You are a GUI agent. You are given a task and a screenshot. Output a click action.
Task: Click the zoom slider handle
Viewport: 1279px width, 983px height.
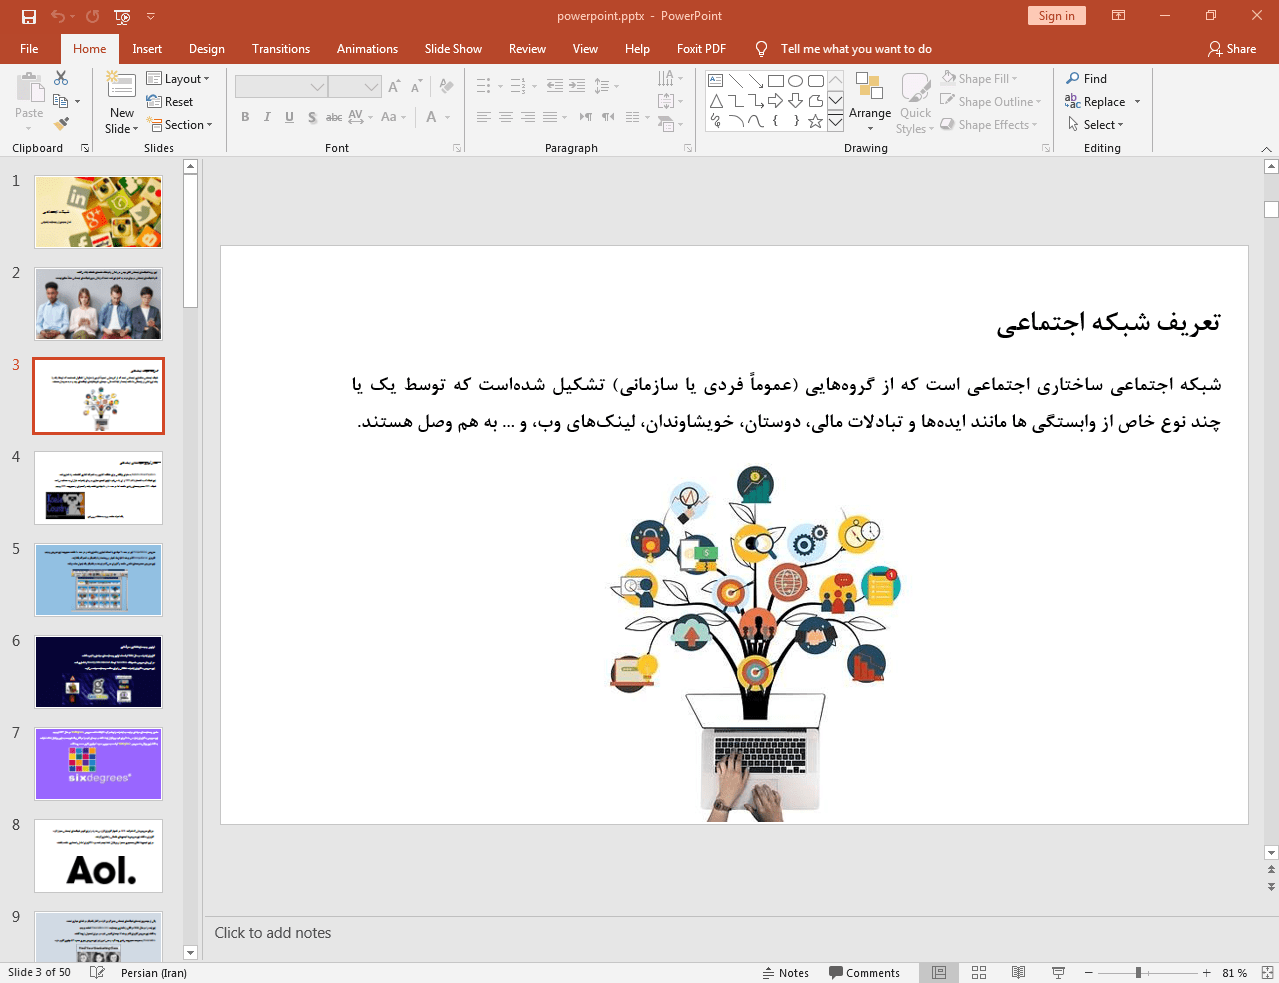(x=1138, y=973)
